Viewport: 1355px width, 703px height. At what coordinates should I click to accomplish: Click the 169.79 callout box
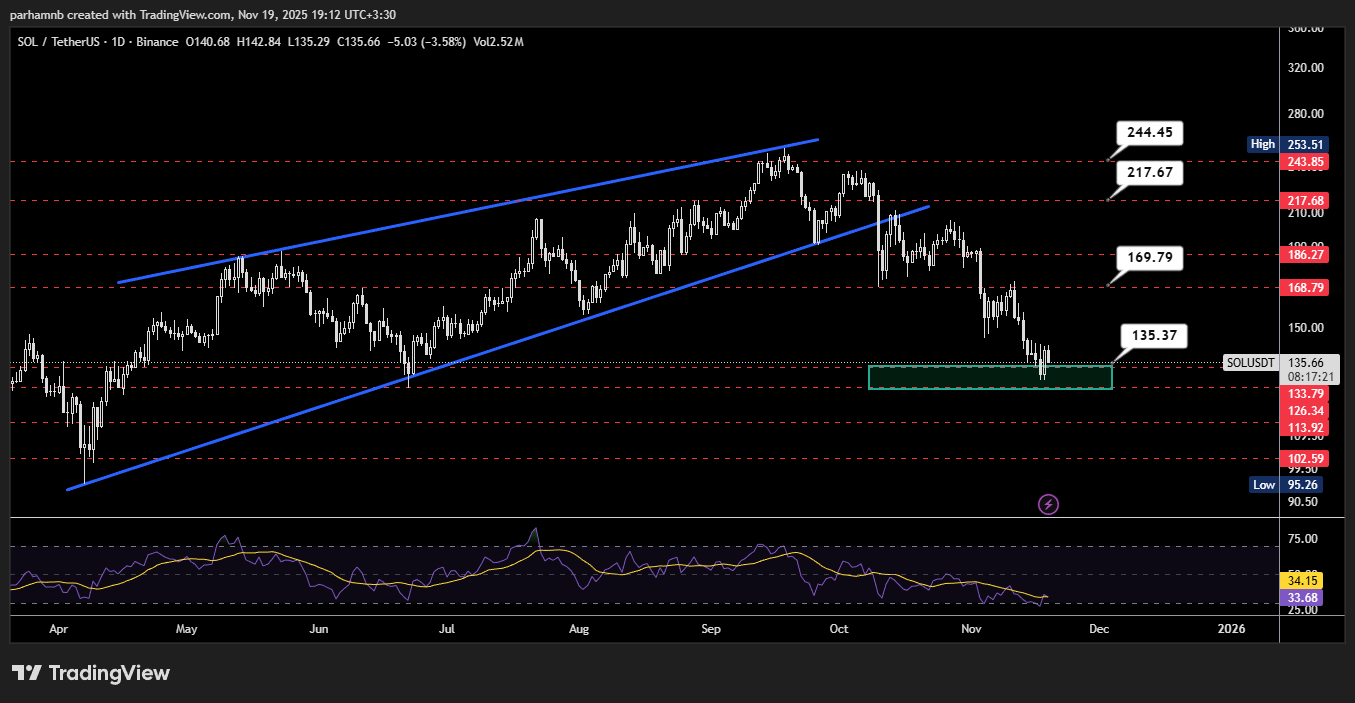coord(1150,258)
